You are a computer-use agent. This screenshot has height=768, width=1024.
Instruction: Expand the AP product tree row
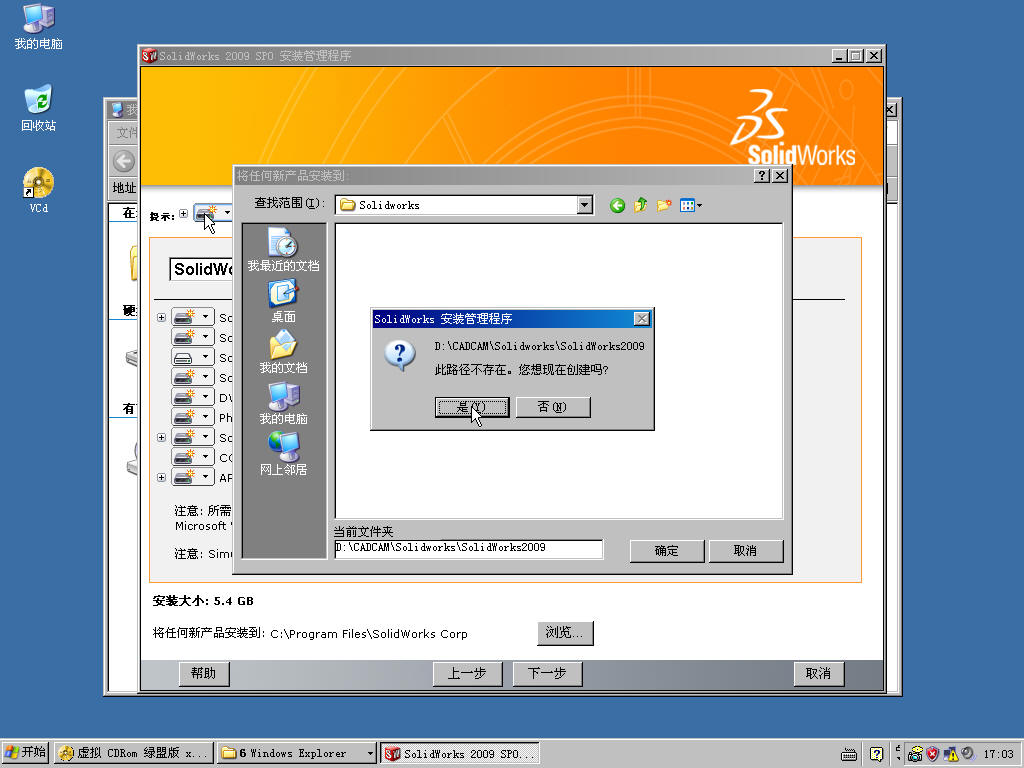(161, 477)
